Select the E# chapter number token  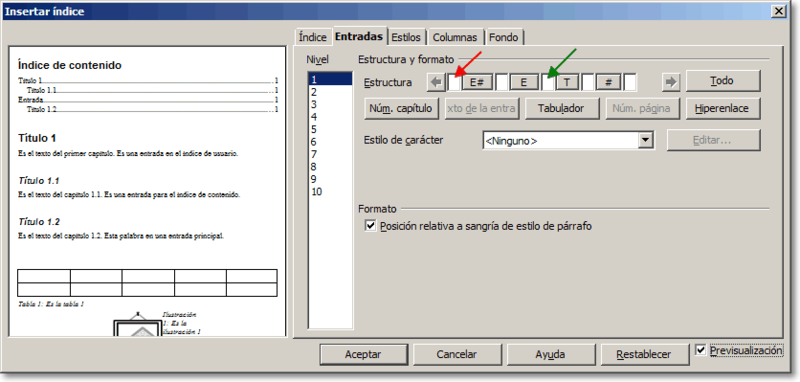click(x=477, y=82)
